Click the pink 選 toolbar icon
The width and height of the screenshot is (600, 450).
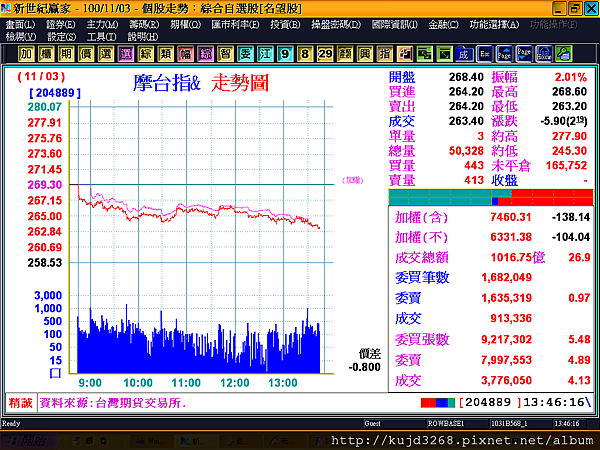coord(126,54)
